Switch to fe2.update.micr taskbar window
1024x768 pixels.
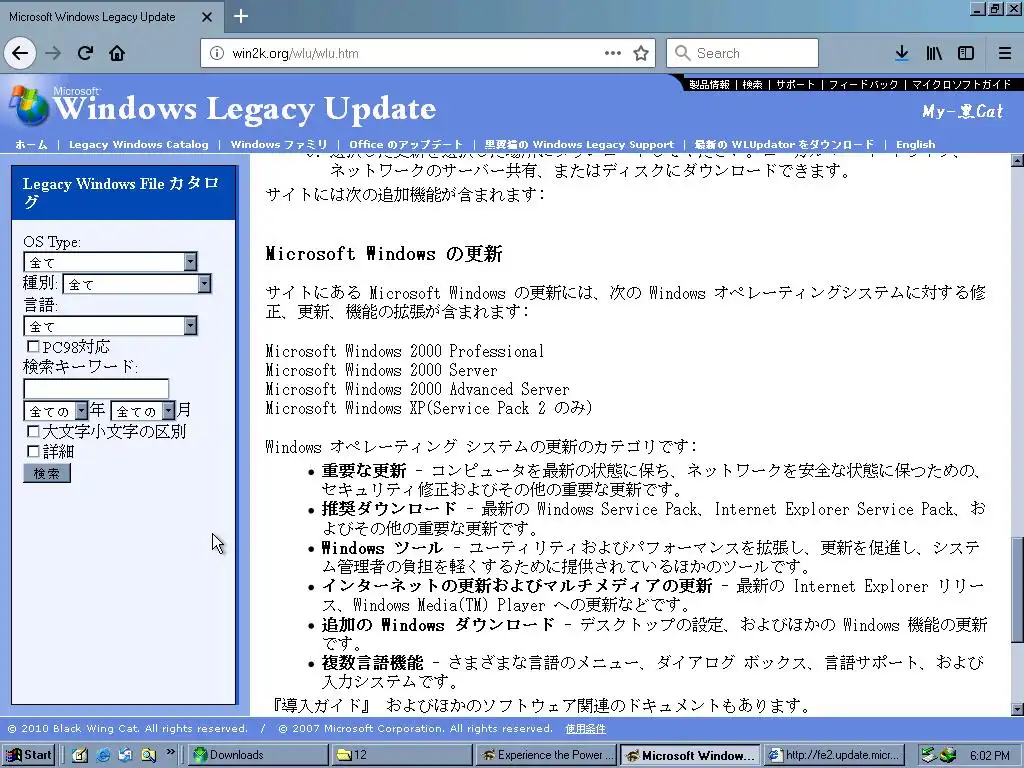pyautogui.click(x=835, y=755)
